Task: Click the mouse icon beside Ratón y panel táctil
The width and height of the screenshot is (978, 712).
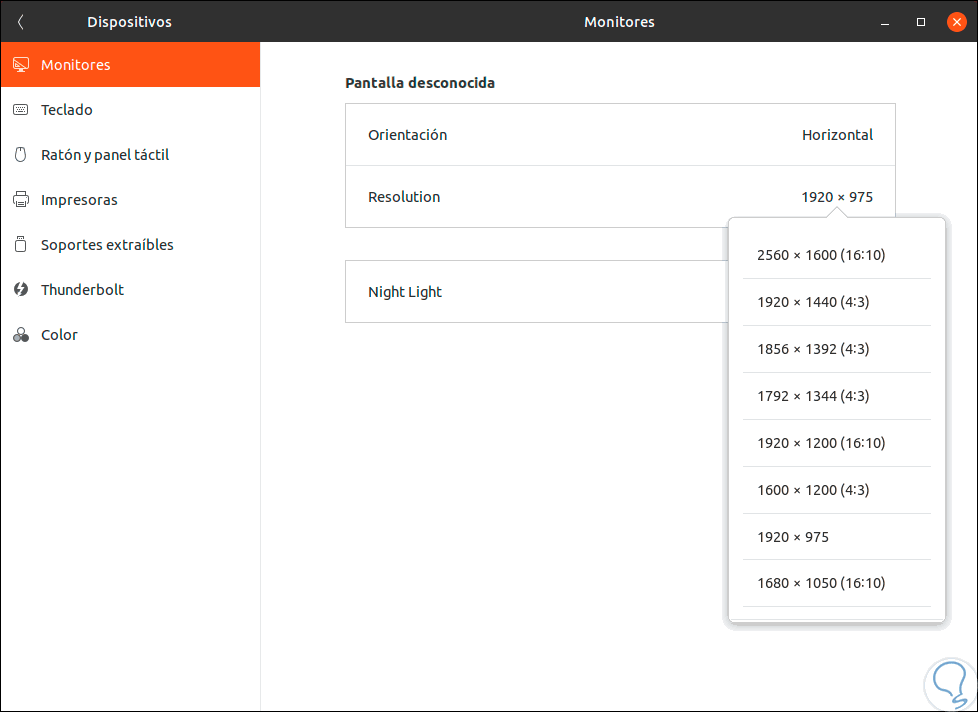Action: 20,155
